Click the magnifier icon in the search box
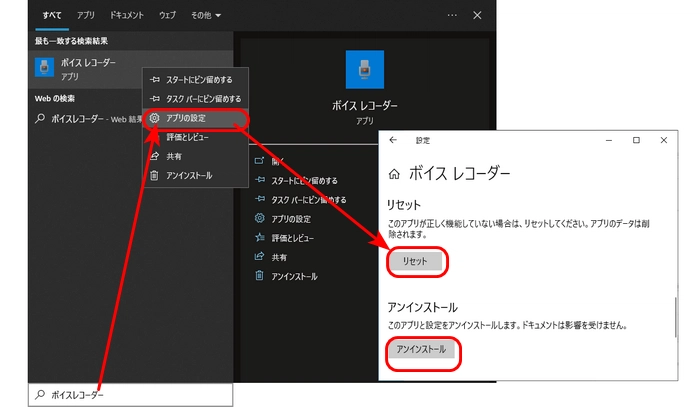700x407 pixels. click(40, 395)
